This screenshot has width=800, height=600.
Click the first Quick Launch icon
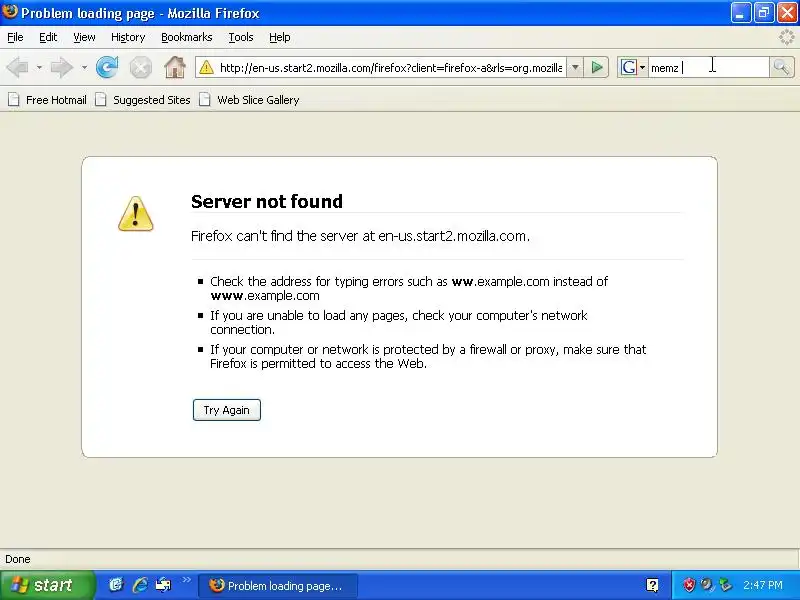pos(116,585)
